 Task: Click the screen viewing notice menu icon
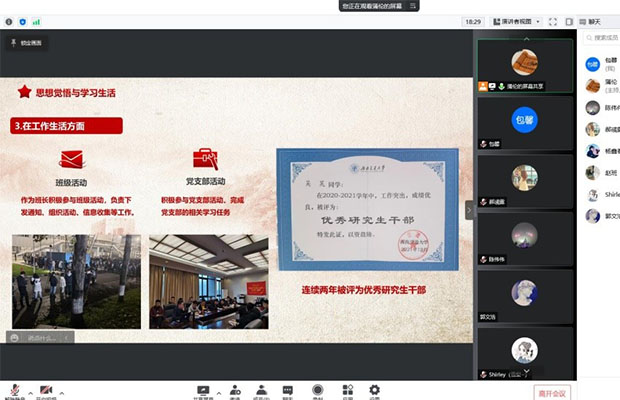point(412,6)
